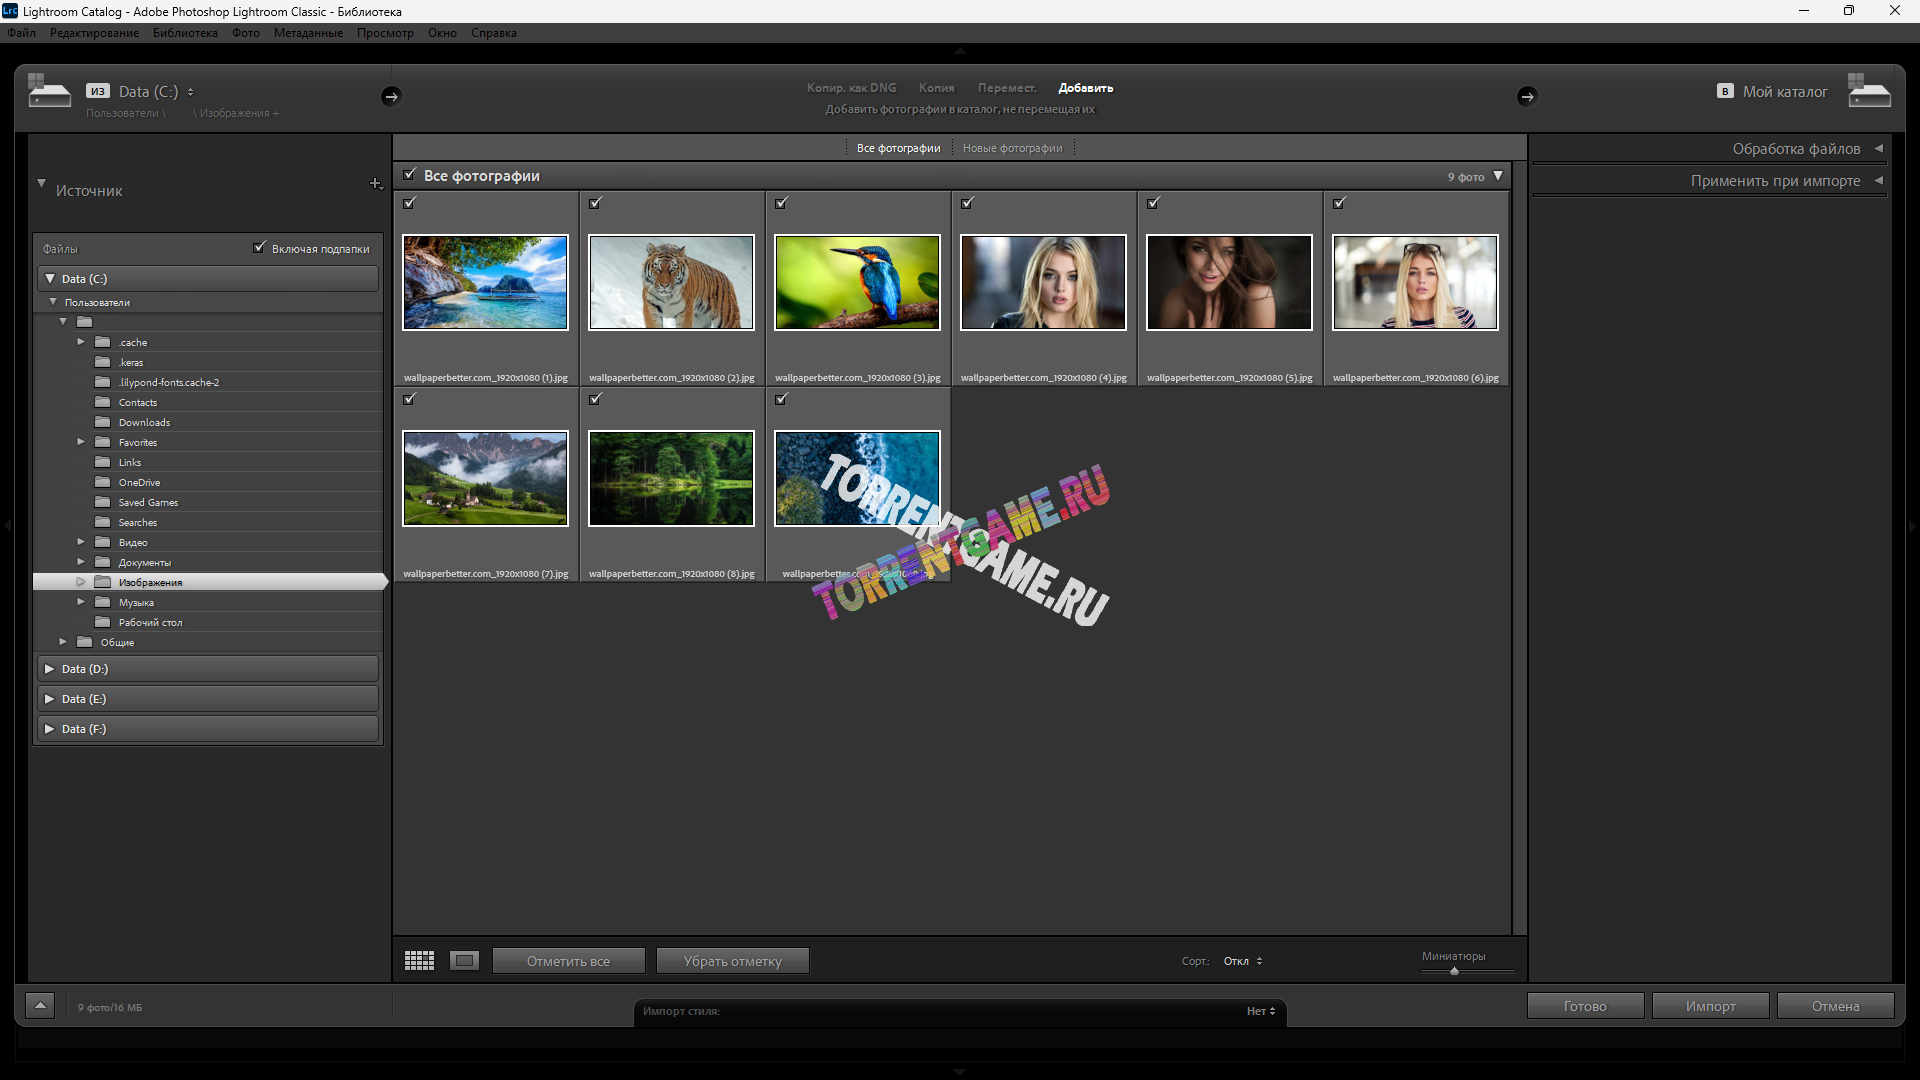This screenshot has width=1920, height=1080.
Task: Uncheck the Все фотографии header checkbox
Action: tap(409, 175)
